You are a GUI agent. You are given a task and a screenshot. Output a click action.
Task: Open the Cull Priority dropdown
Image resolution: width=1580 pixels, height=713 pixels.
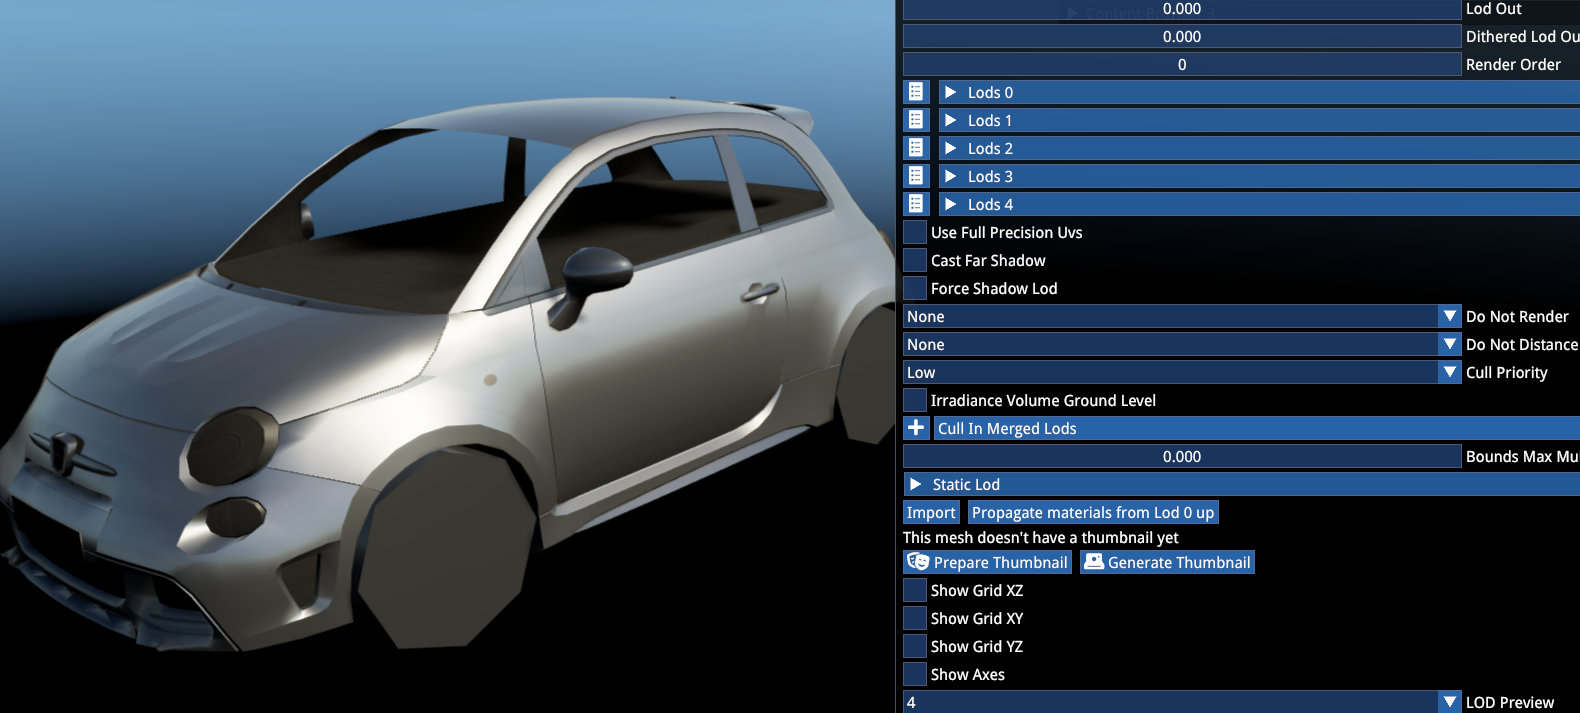(x=1450, y=372)
